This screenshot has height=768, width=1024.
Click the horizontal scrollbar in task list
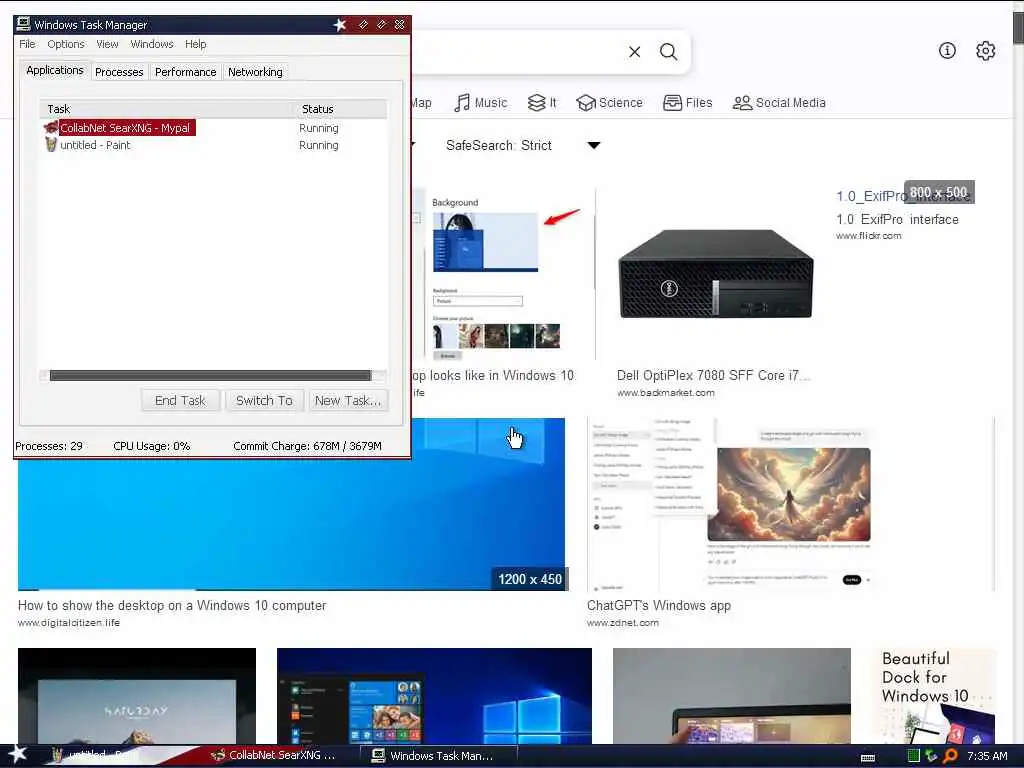(x=210, y=376)
